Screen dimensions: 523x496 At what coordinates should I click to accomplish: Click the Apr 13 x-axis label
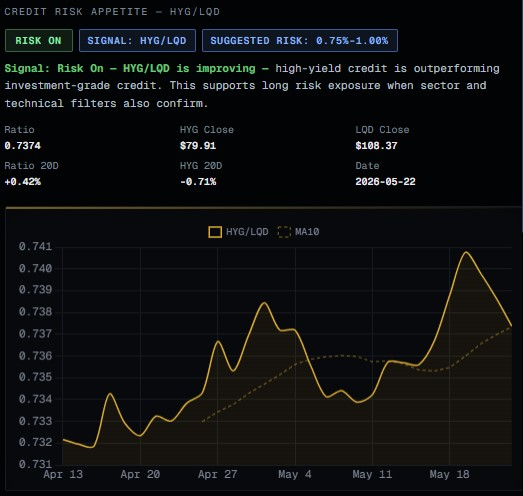[63, 474]
